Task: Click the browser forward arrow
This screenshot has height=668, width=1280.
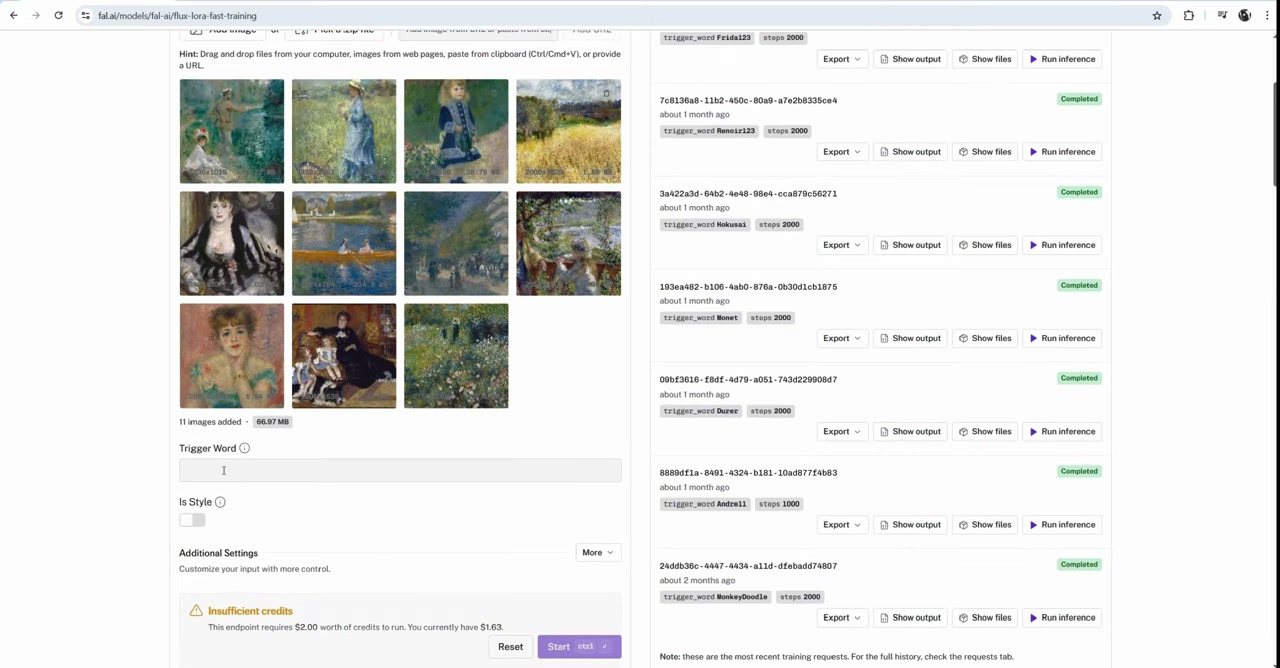Action: click(36, 16)
